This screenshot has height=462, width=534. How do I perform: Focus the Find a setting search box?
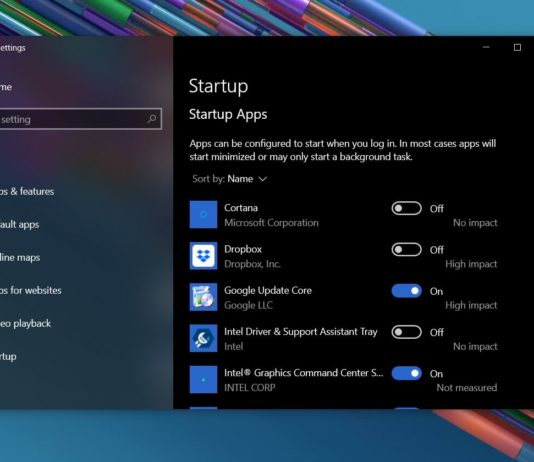81,119
